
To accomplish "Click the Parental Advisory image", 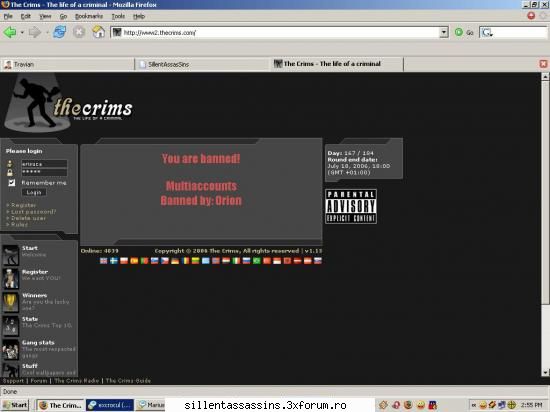I will 351,206.
